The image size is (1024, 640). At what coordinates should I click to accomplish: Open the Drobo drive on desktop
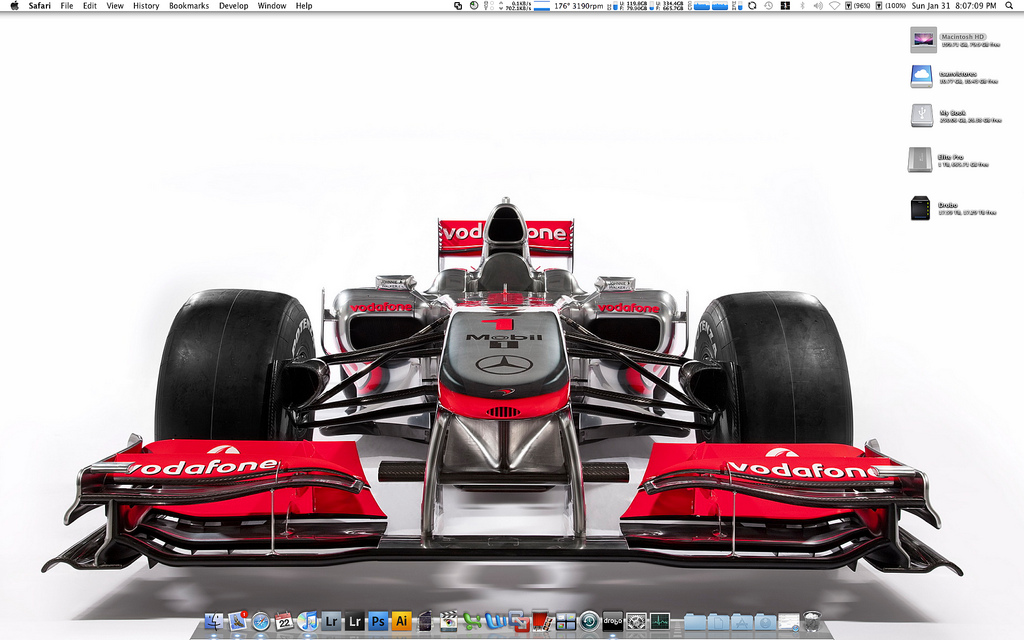(920, 208)
